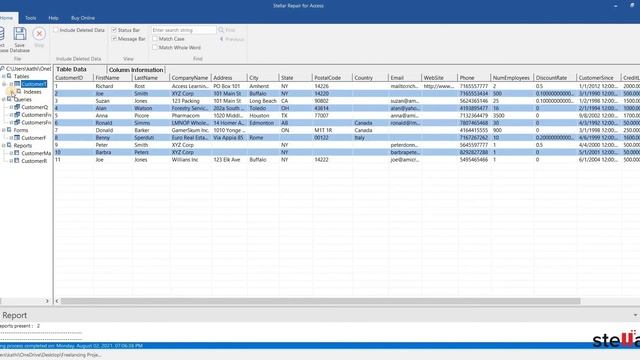Open the Tools ribbon tab

point(31,18)
